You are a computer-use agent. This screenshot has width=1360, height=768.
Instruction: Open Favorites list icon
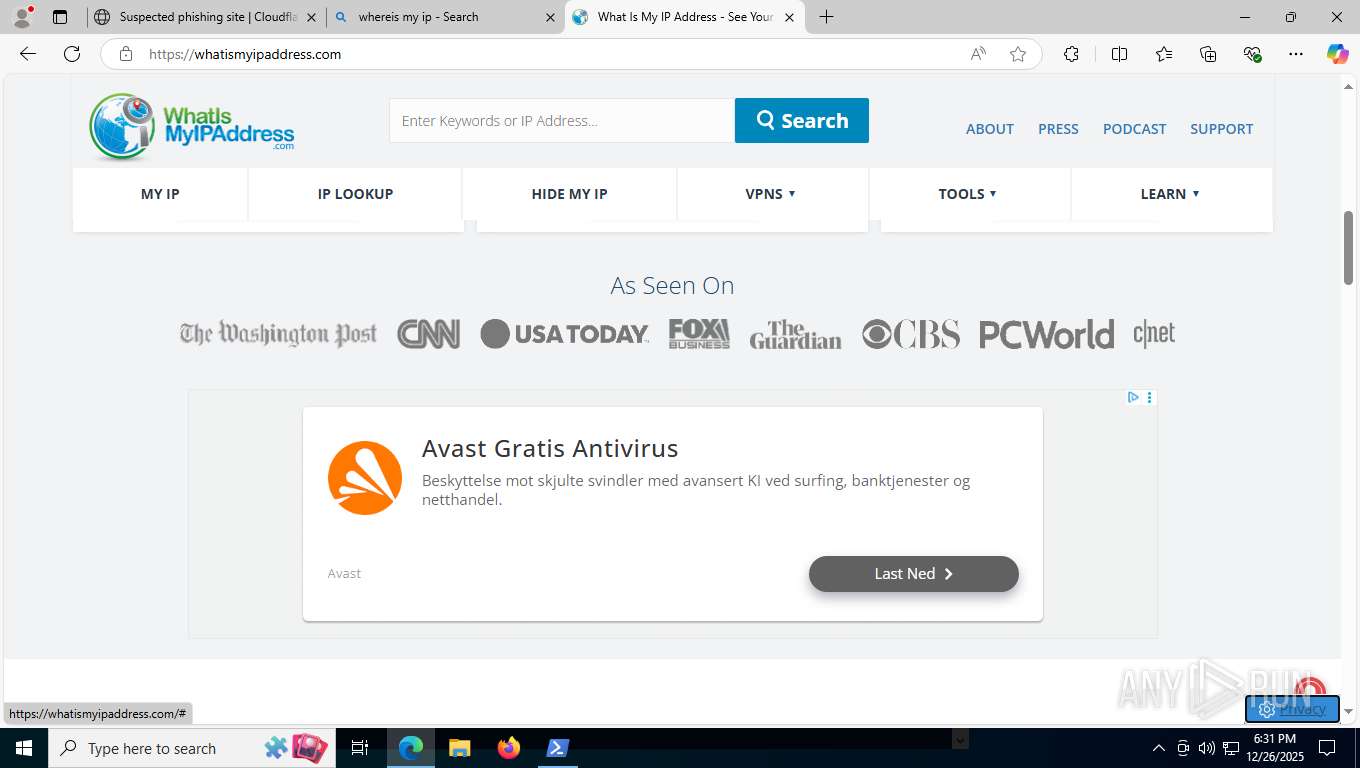tap(1164, 54)
